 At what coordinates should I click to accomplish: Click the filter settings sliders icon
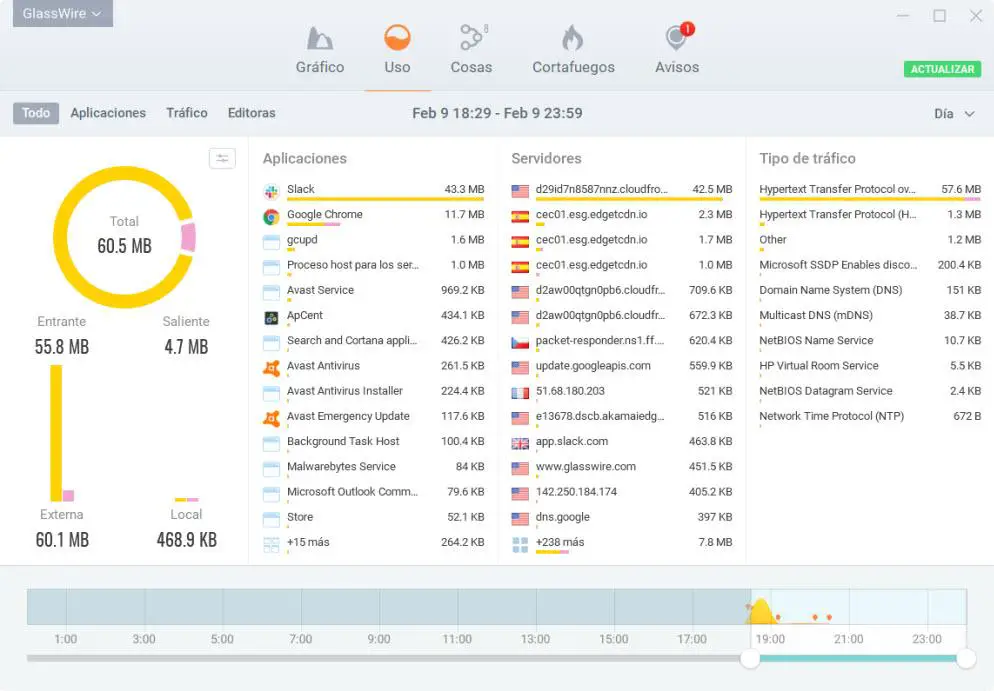coord(223,158)
